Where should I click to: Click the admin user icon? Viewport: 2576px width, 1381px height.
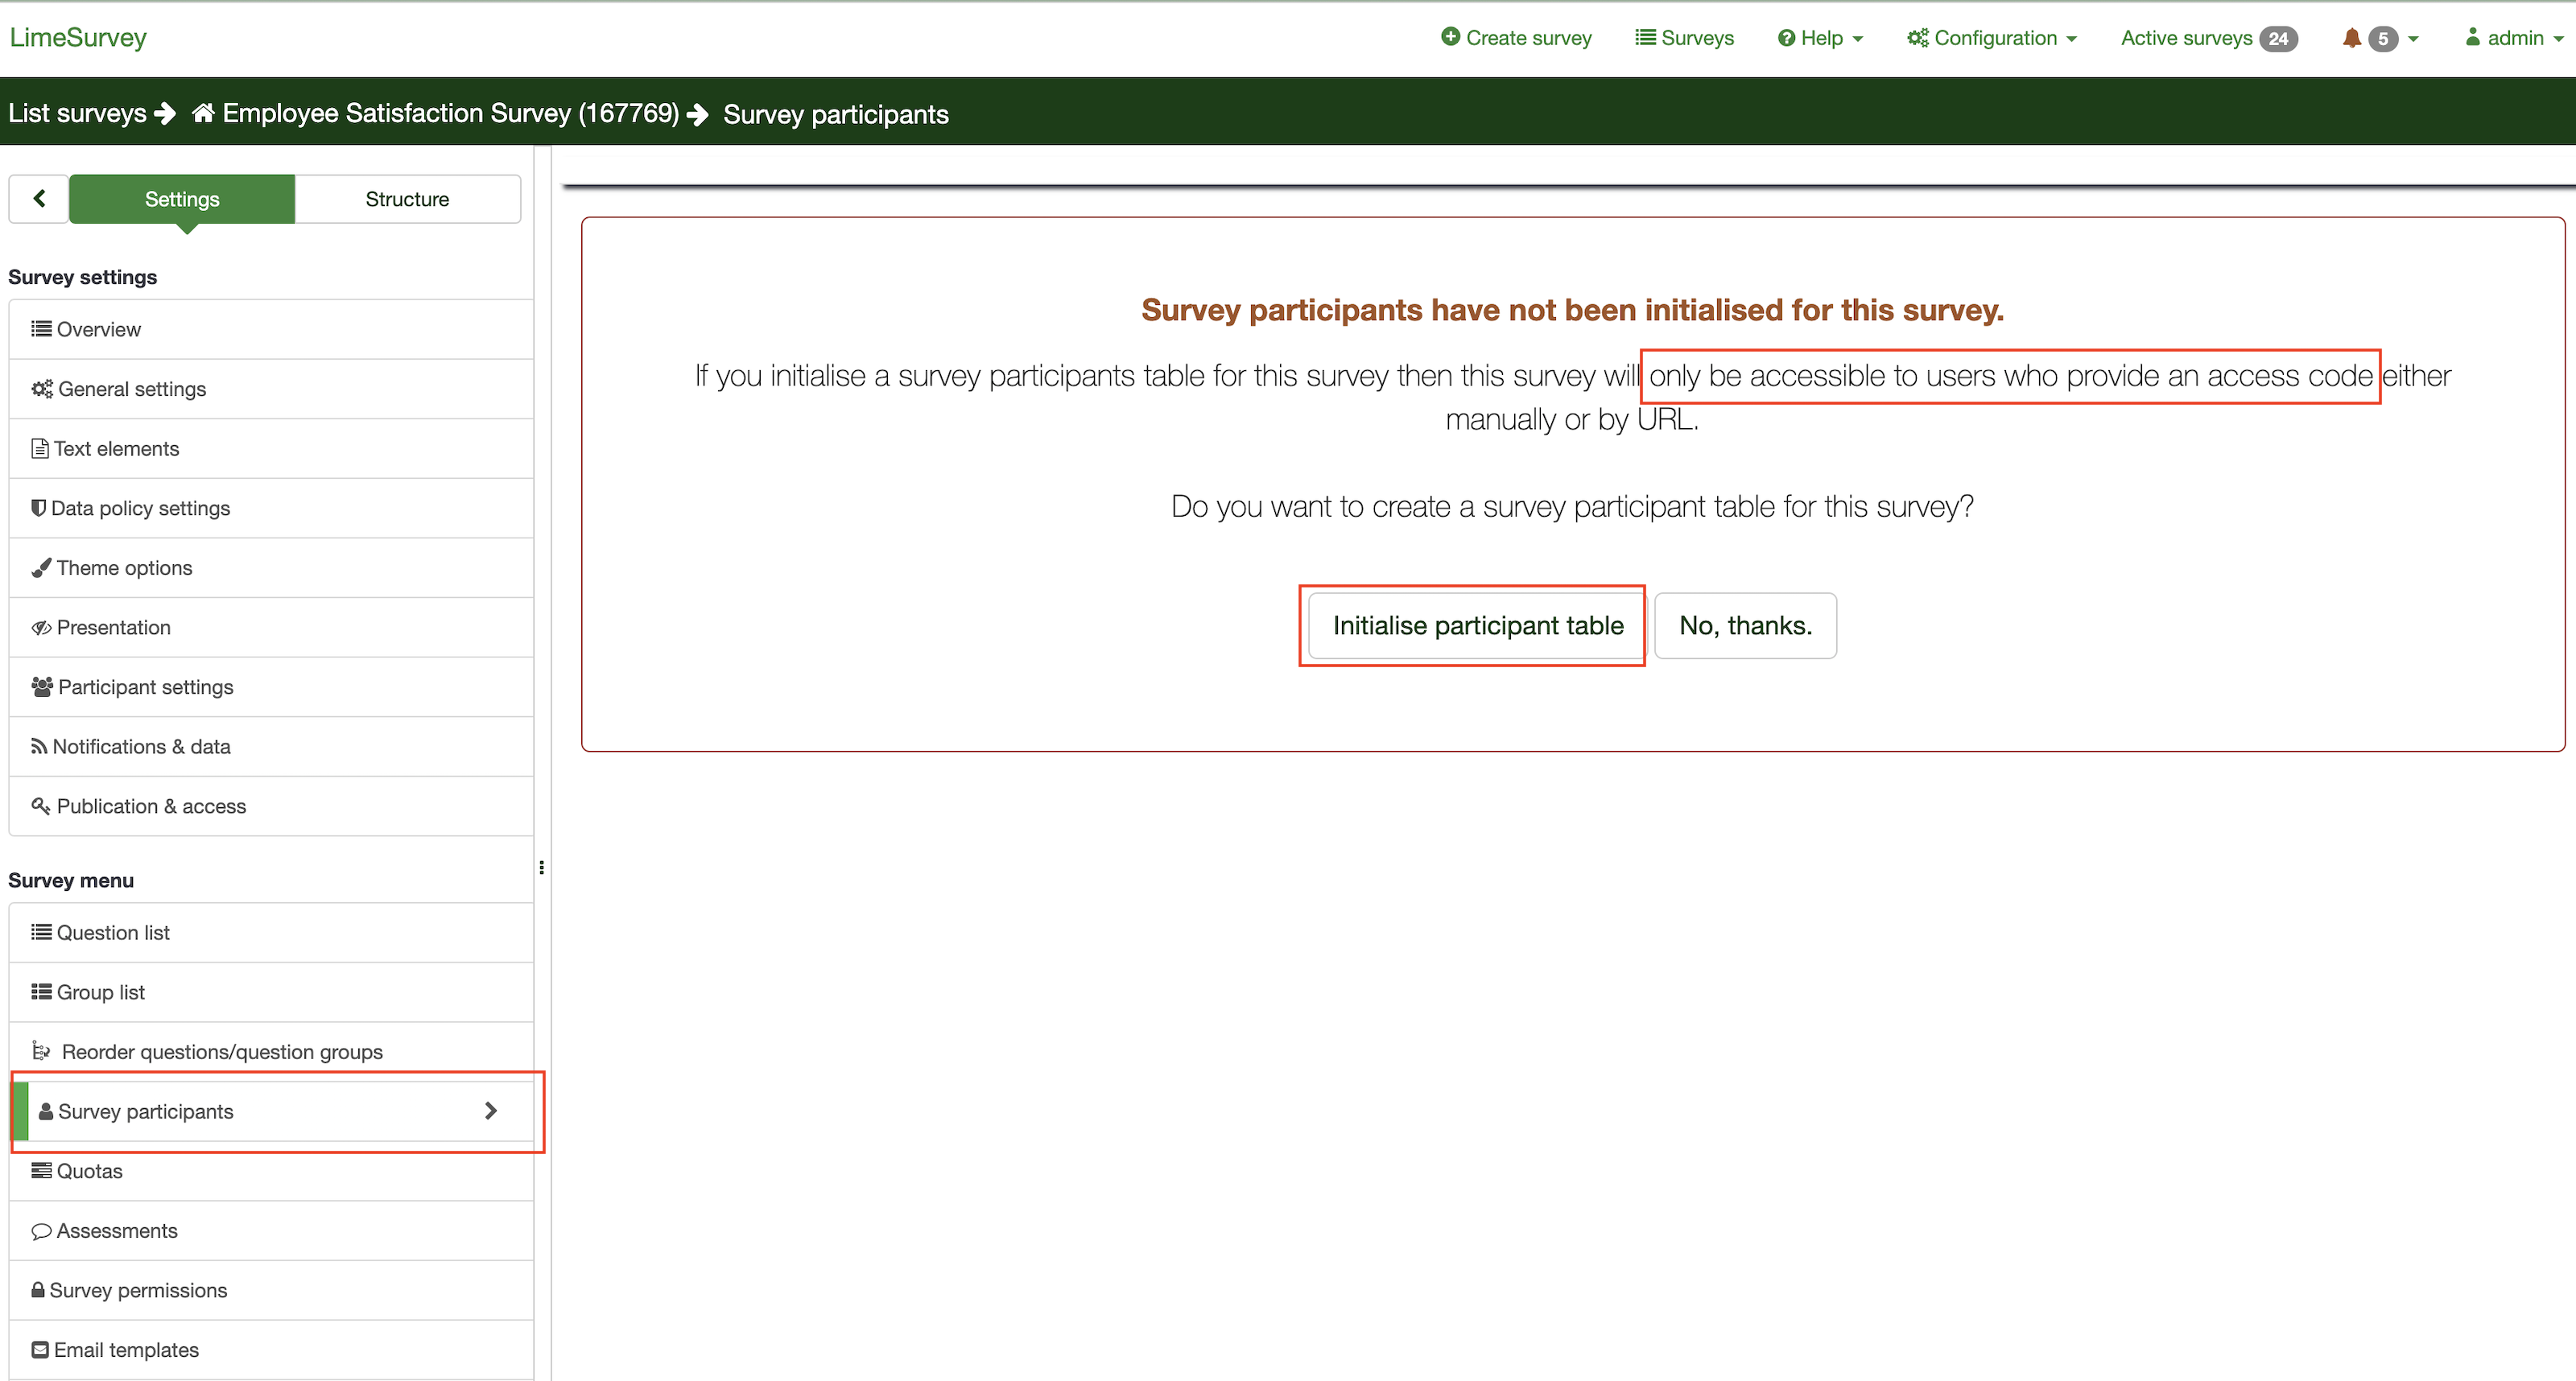click(x=2472, y=37)
